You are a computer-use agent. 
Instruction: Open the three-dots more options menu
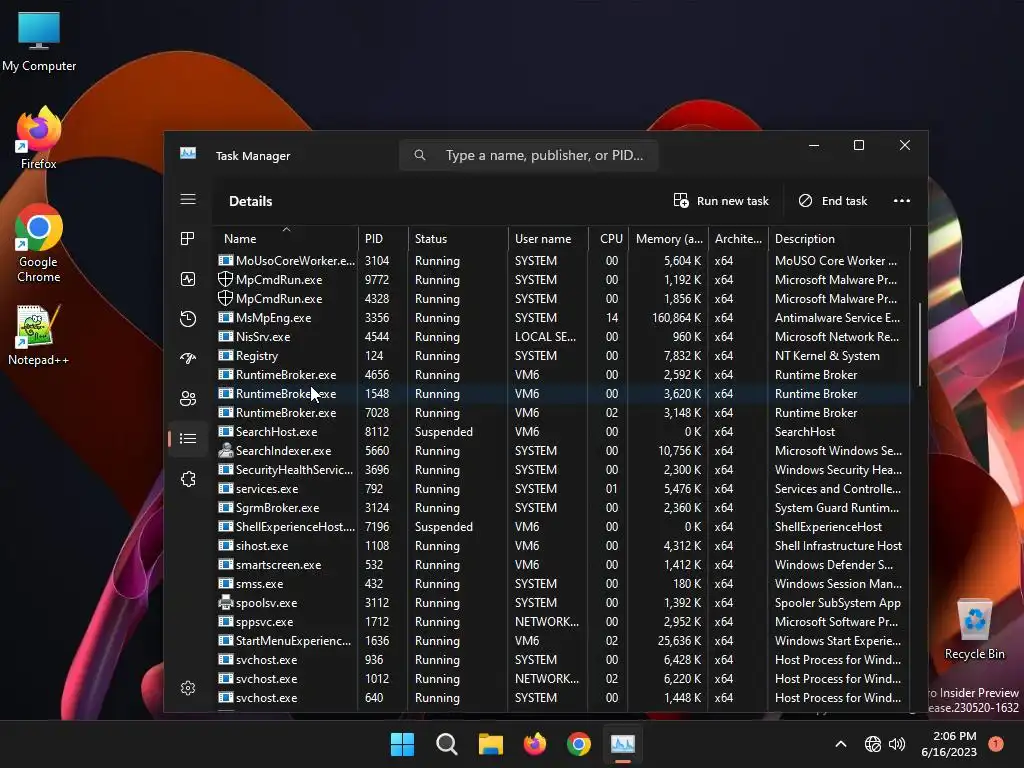tap(902, 200)
